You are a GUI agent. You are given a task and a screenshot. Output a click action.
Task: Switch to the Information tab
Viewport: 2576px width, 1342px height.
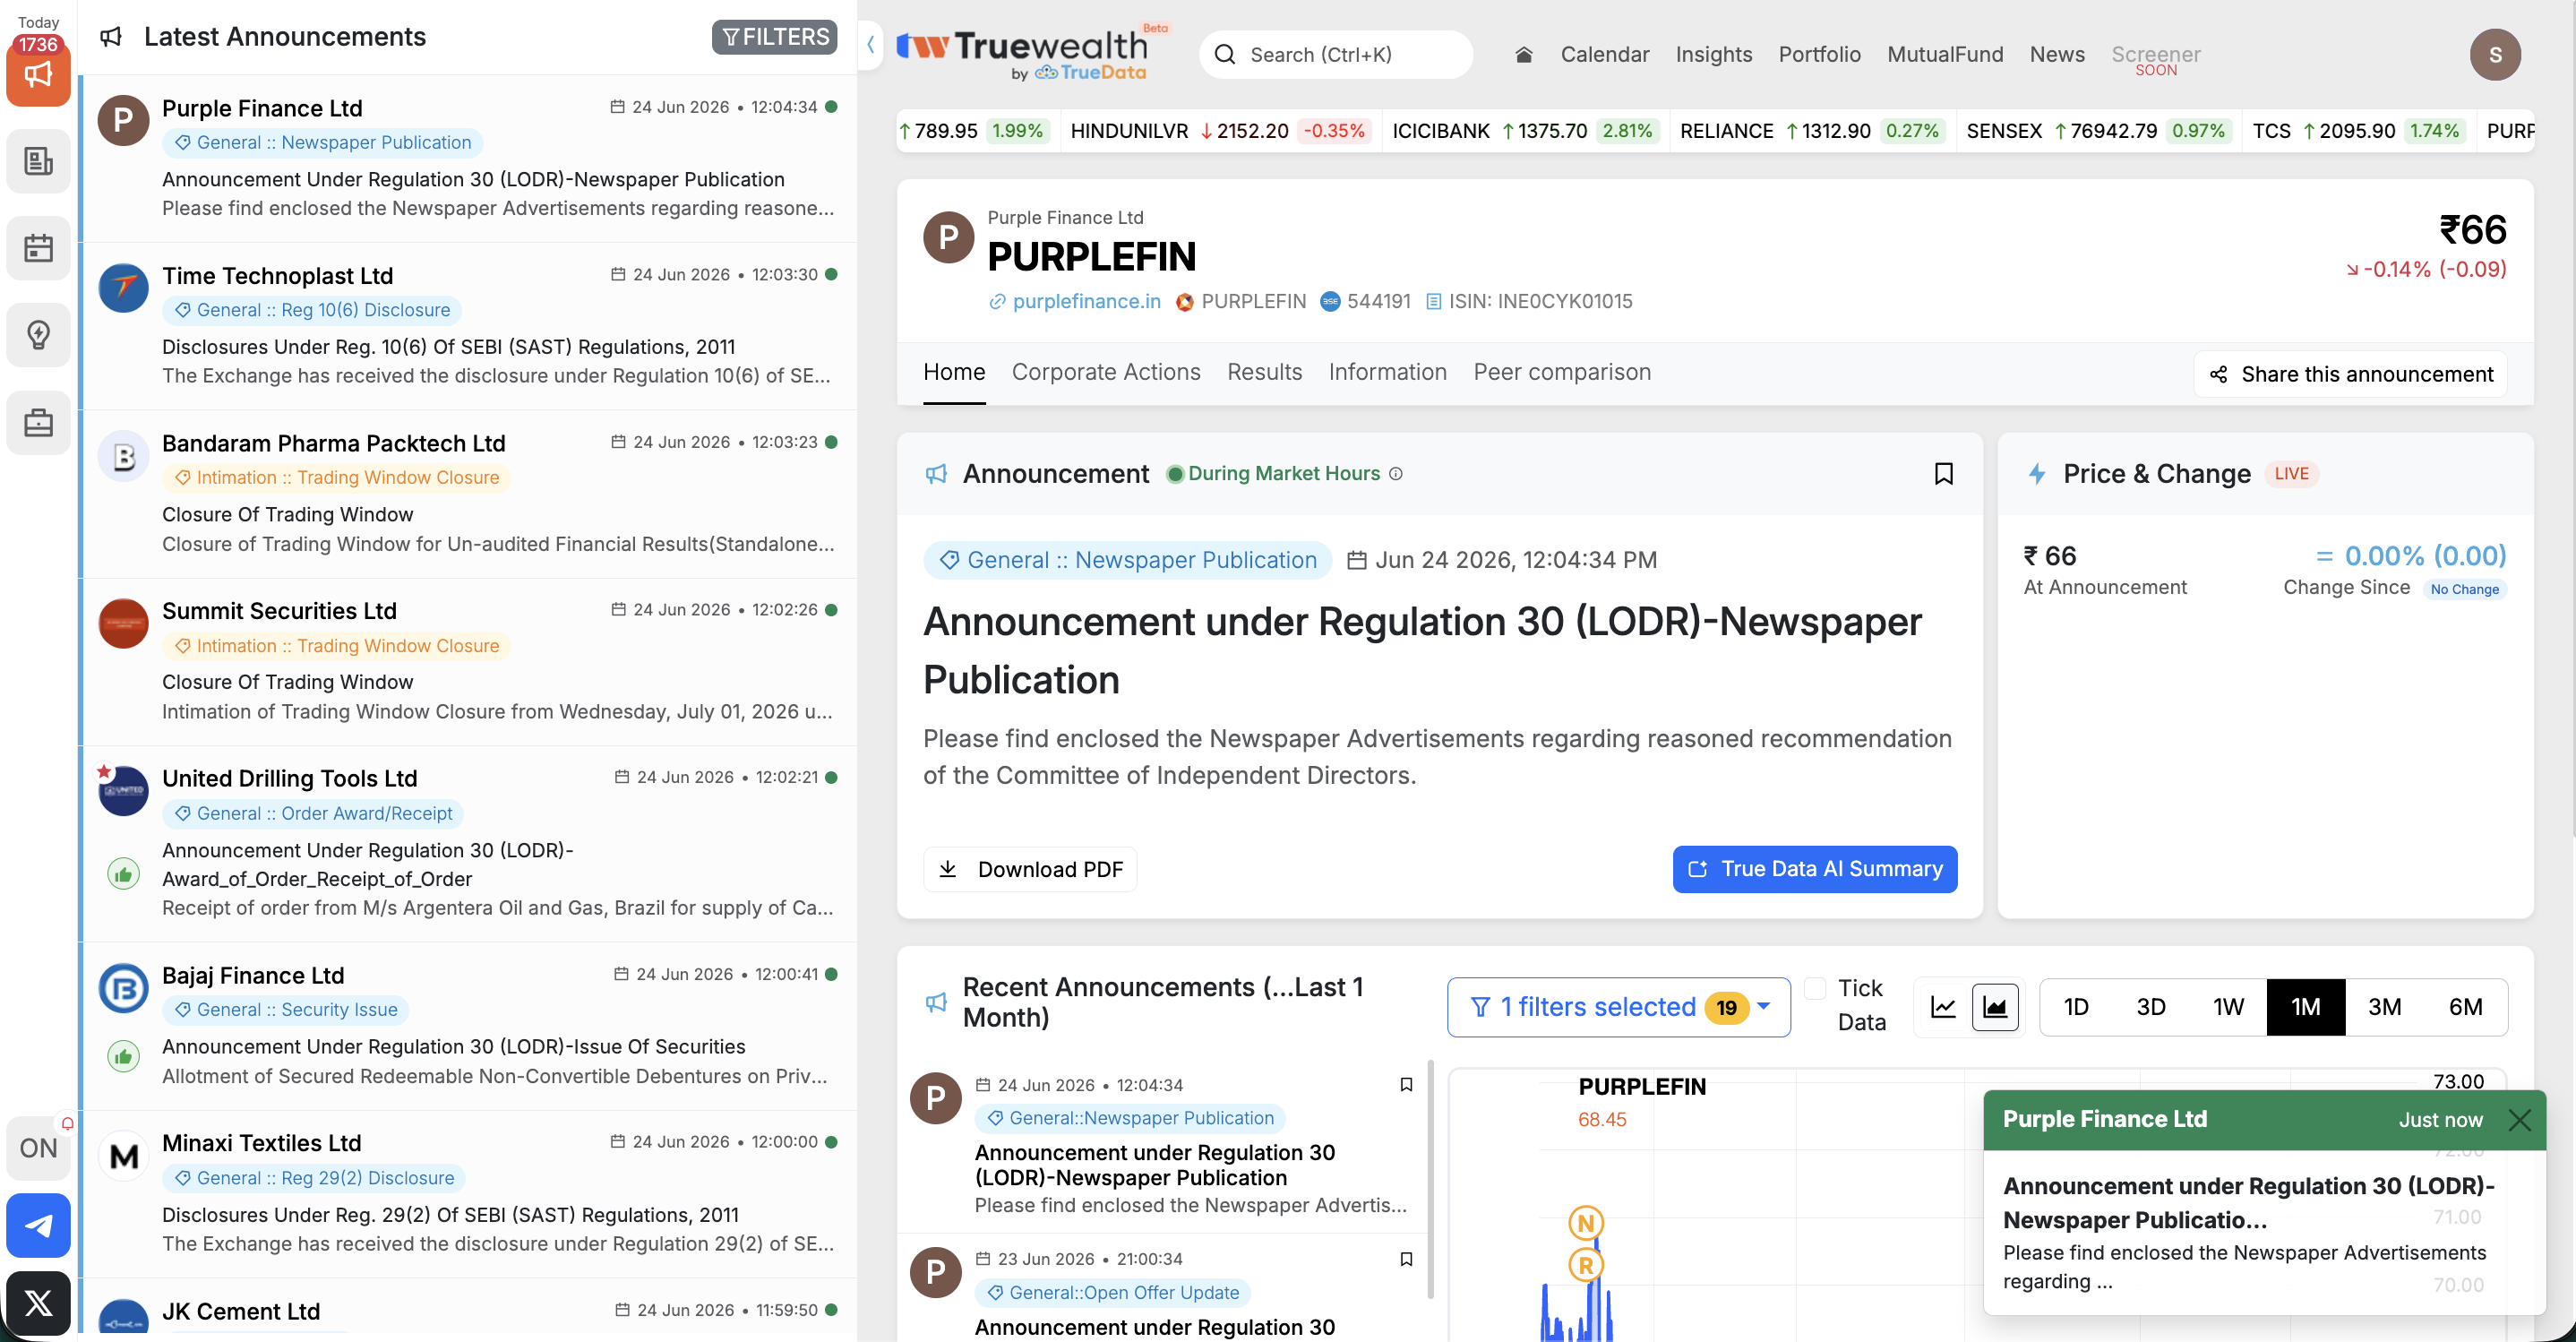click(1387, 372)
